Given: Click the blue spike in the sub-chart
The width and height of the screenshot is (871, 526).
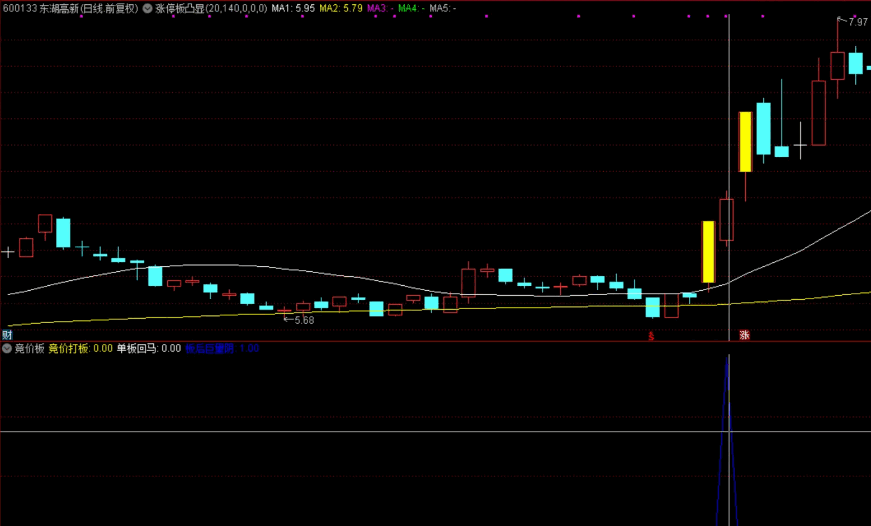Looking at the screenshot, I should coord(727,439).
